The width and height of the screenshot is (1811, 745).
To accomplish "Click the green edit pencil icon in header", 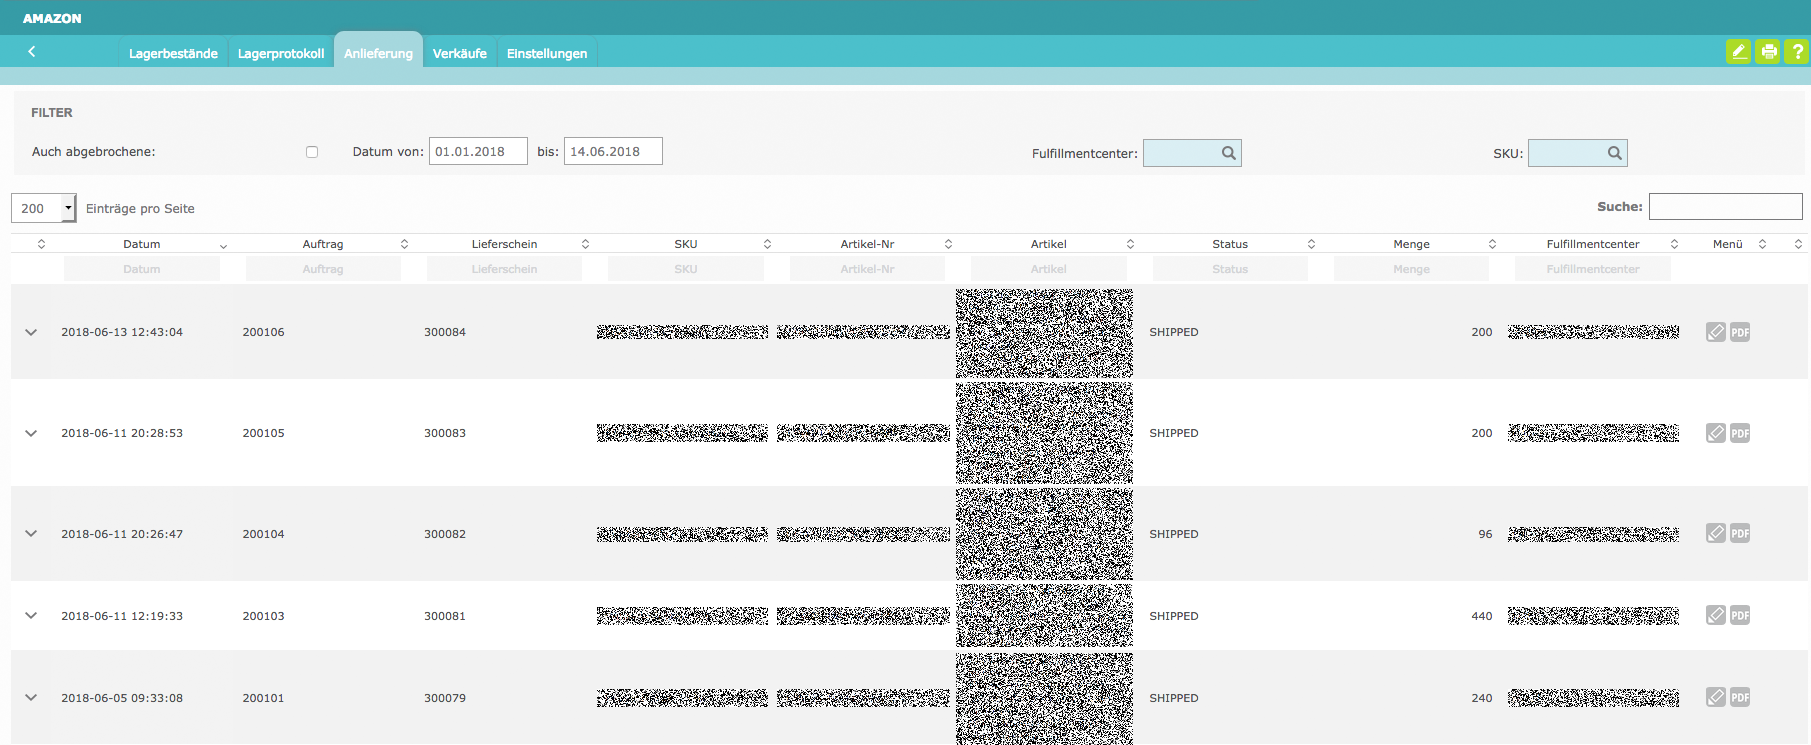I will click(x=1738, y=52).
